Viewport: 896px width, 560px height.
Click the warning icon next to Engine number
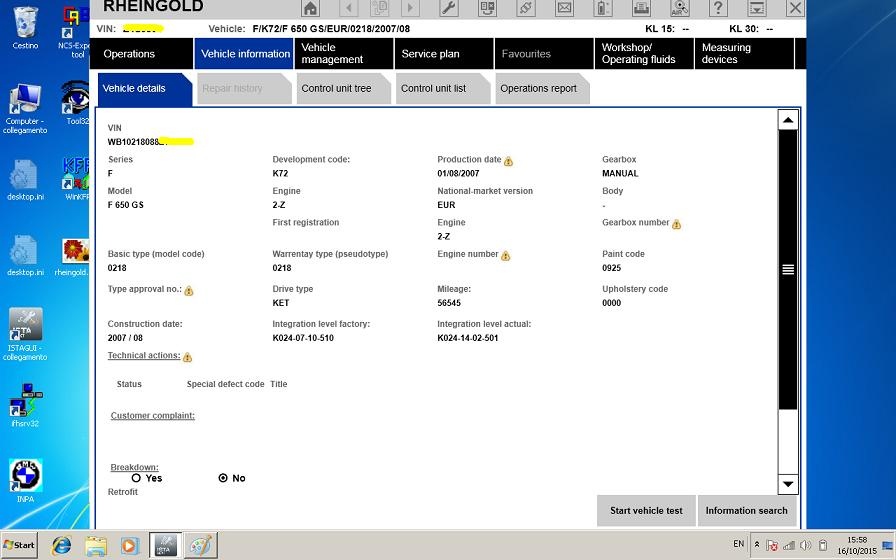[x=505, y=255]
